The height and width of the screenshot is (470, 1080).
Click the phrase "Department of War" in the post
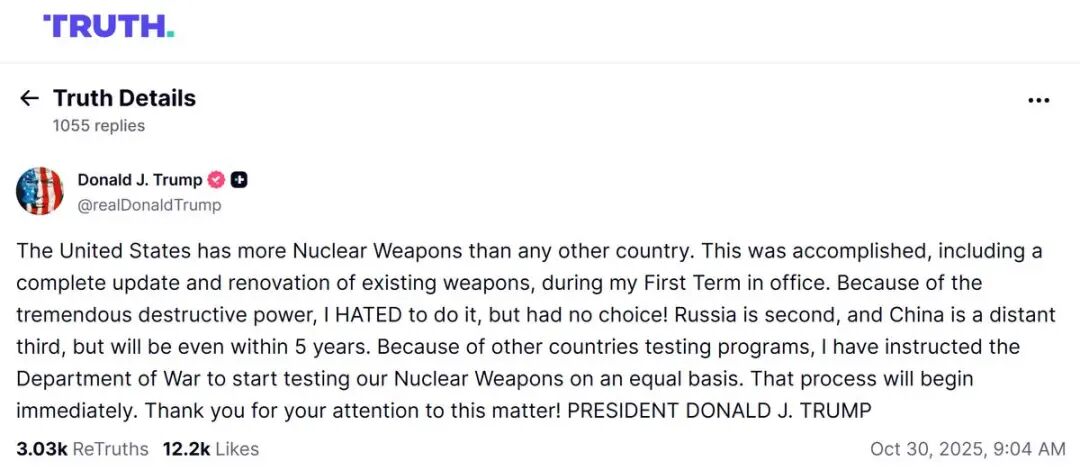tap(93, 379)
